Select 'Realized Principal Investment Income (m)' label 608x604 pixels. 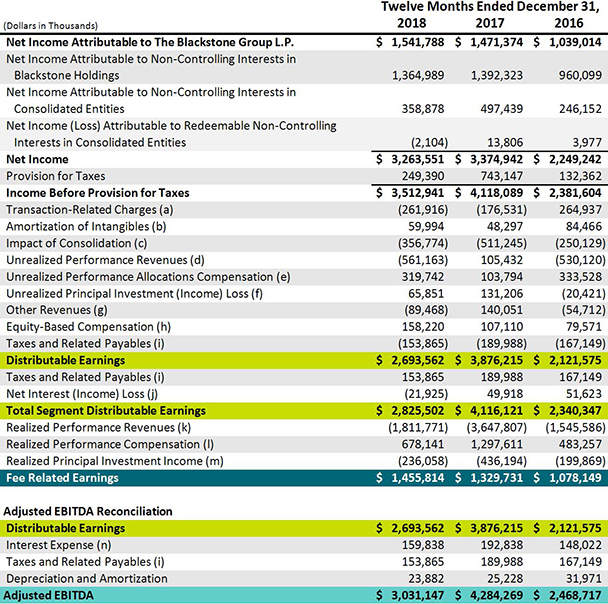point(115,461)
